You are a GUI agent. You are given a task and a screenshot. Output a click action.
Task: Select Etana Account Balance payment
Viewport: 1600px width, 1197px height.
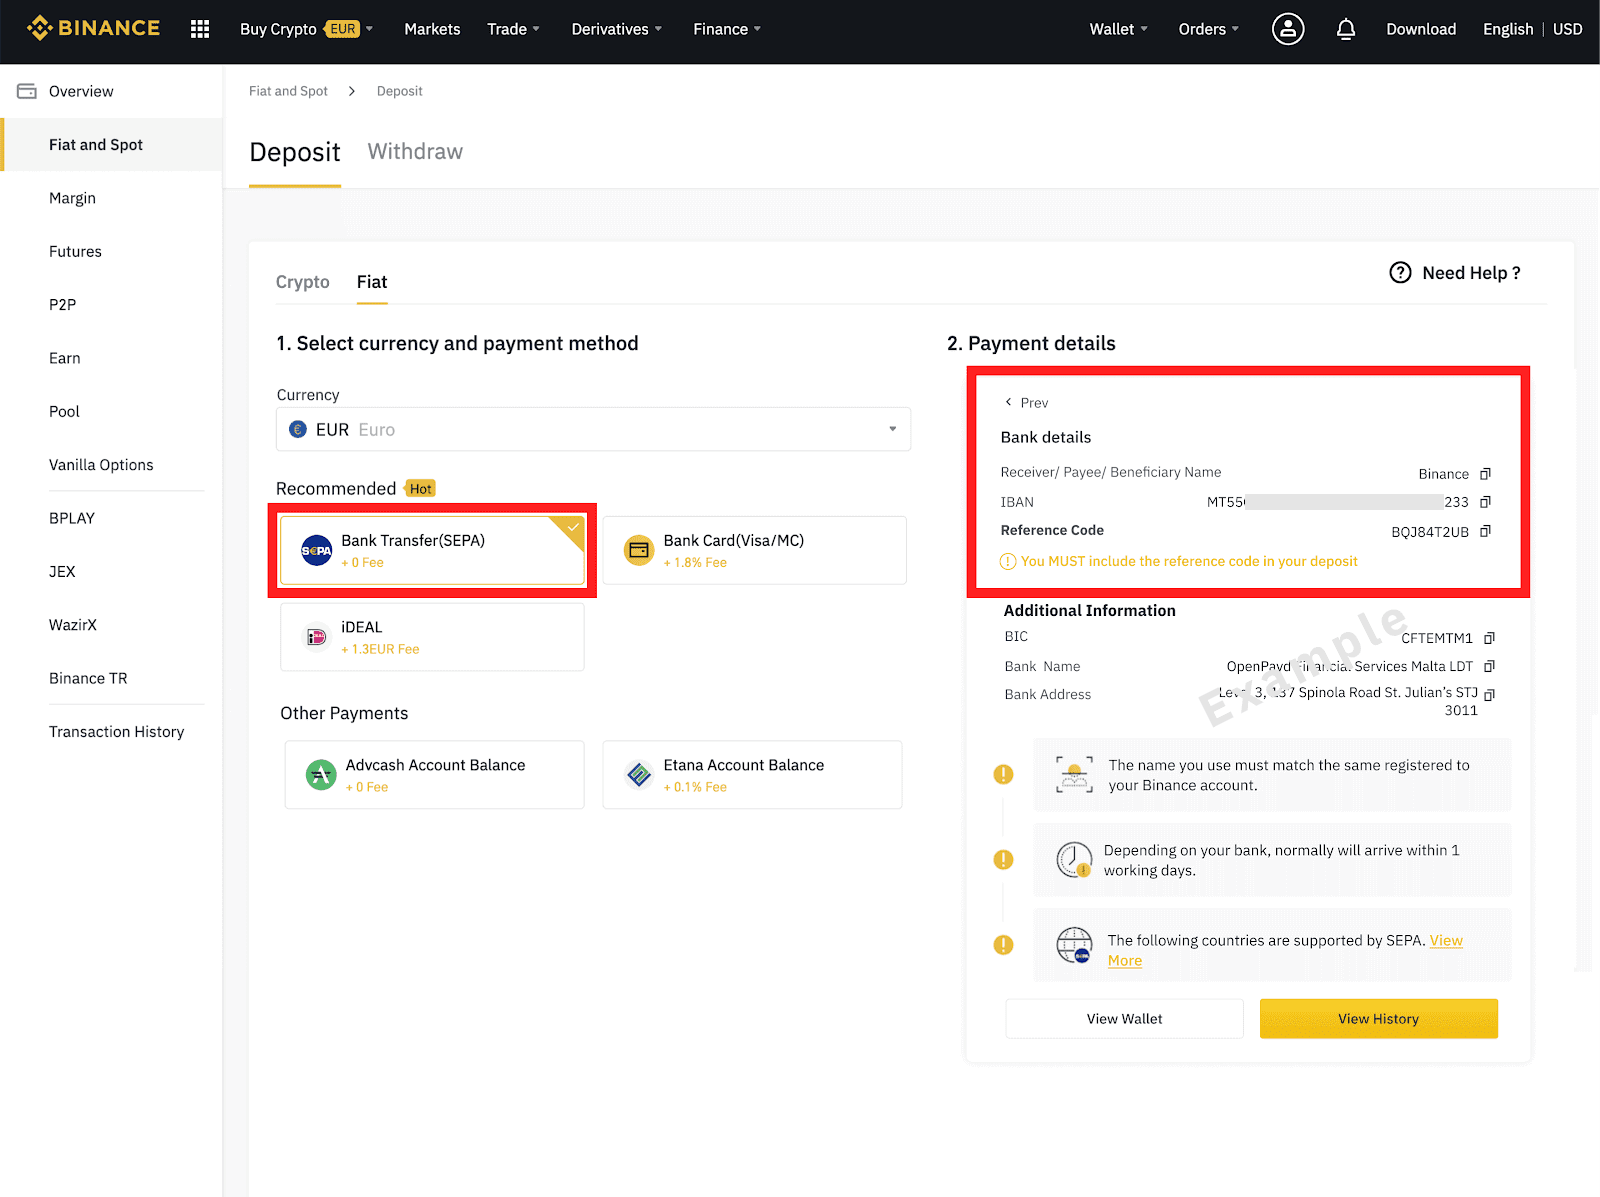[x=752, y=774]
